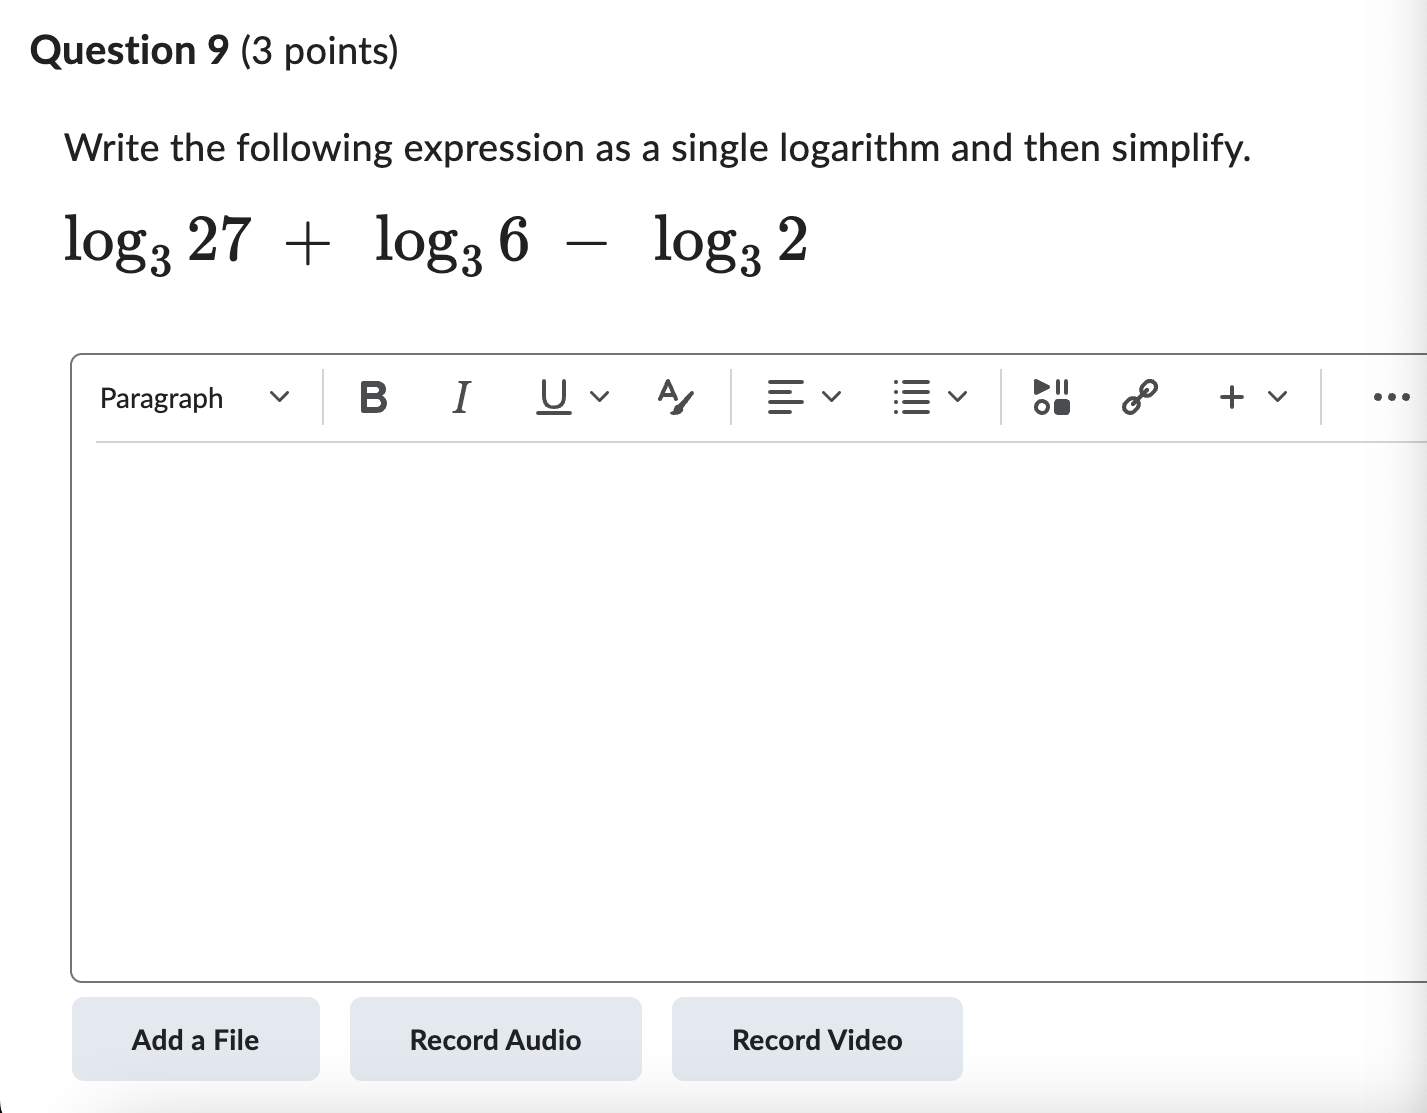Underline text in the answer editor
The width and height of the screenshot is (1427, 1113).
coord(552,397)
